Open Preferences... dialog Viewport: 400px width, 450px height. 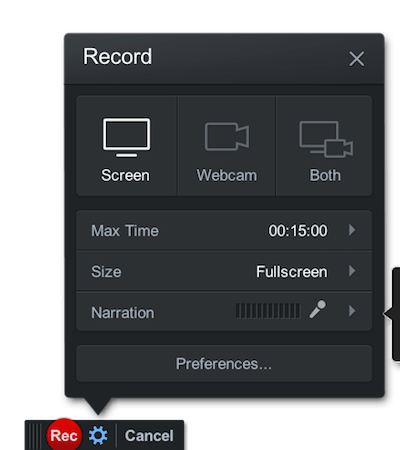click(224, 364)
